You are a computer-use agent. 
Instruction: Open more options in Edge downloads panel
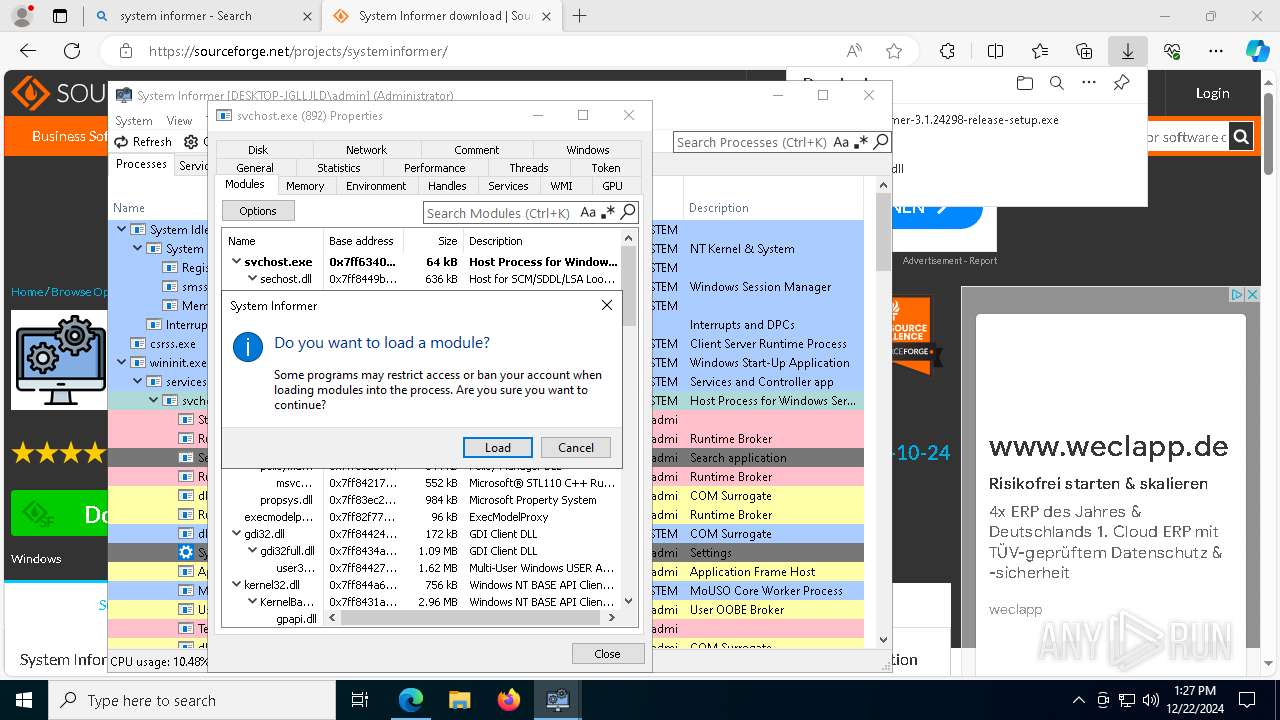[1089, 83]
